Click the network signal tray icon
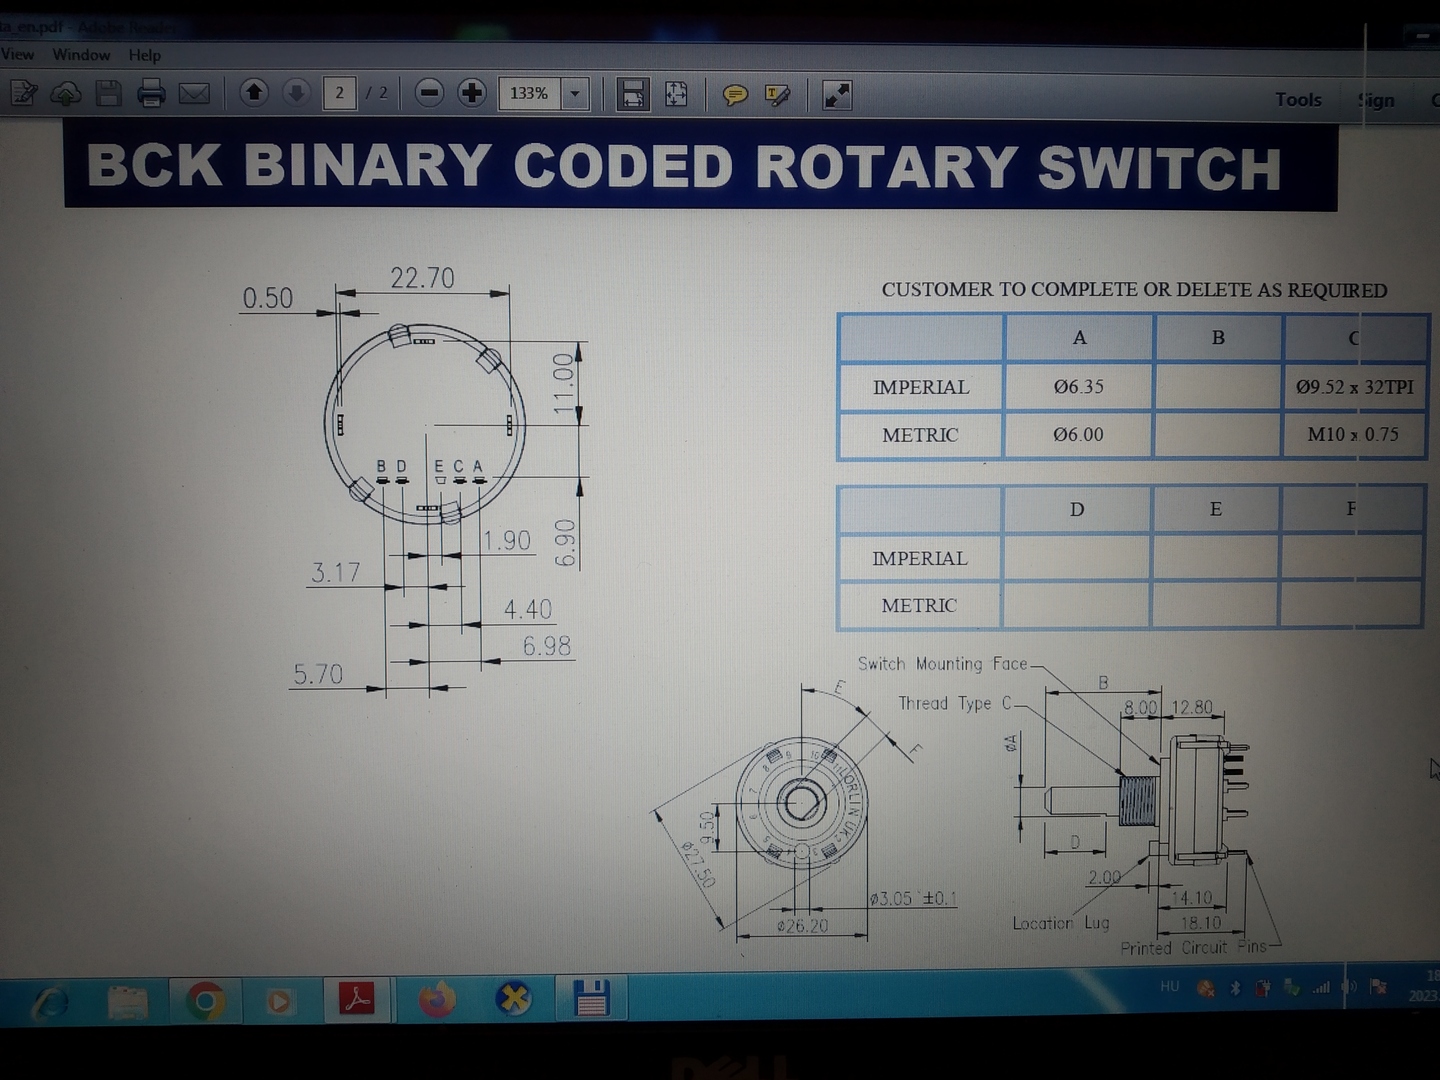Screen dimensions: 1440x1080 pos(1321,987)
